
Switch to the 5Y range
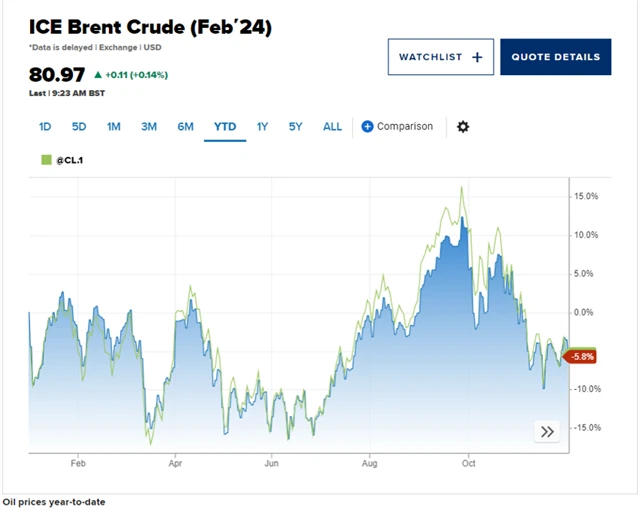click(x=295, y=127)
